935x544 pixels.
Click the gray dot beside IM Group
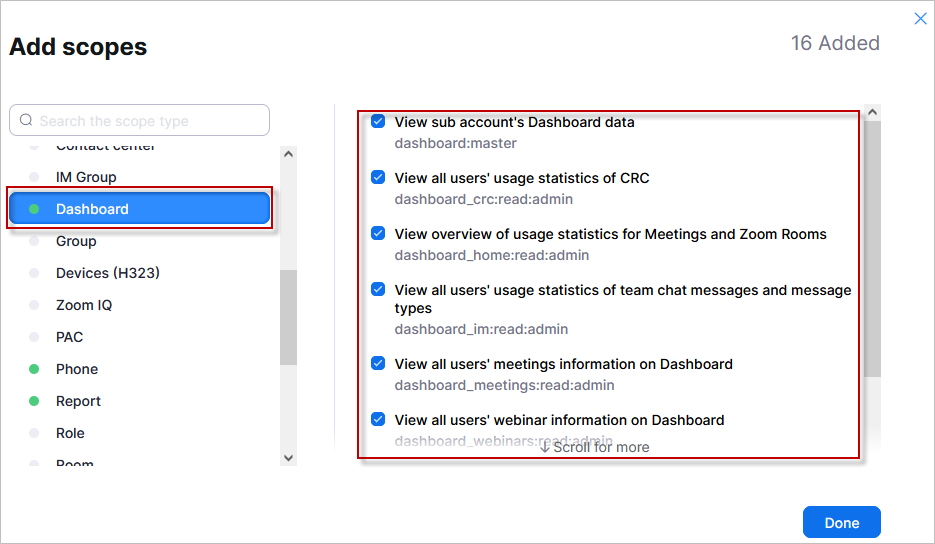(x=34, y=177)
